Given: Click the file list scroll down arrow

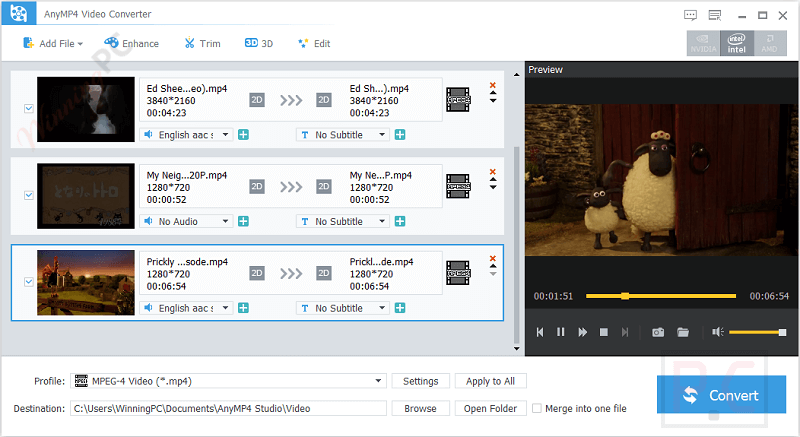Looking at the screenshot, I should coord(516,349).
